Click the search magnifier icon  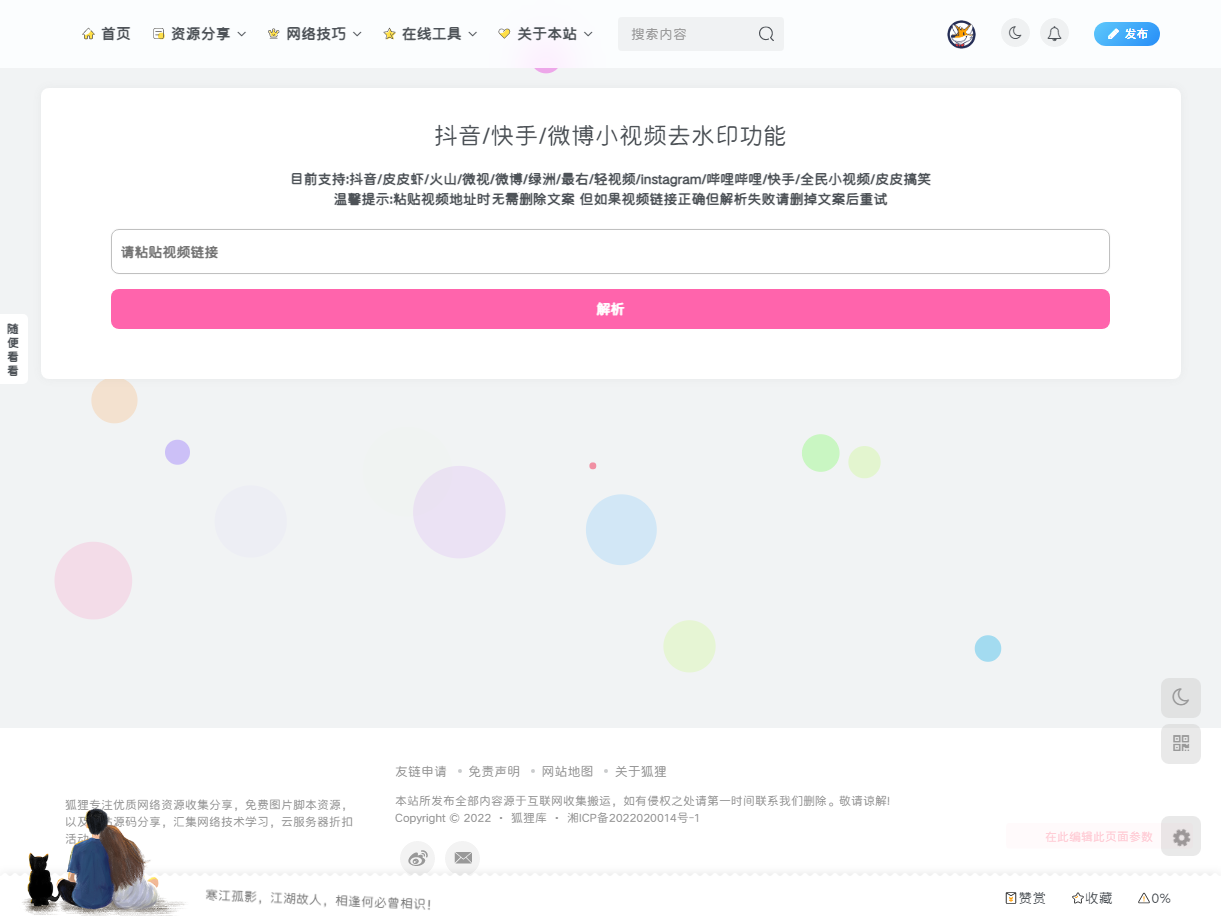click(766, 34)
